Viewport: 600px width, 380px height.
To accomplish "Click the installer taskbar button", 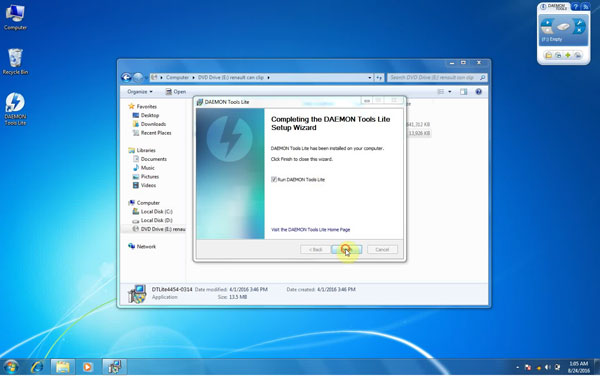I will tap(114, 367).
